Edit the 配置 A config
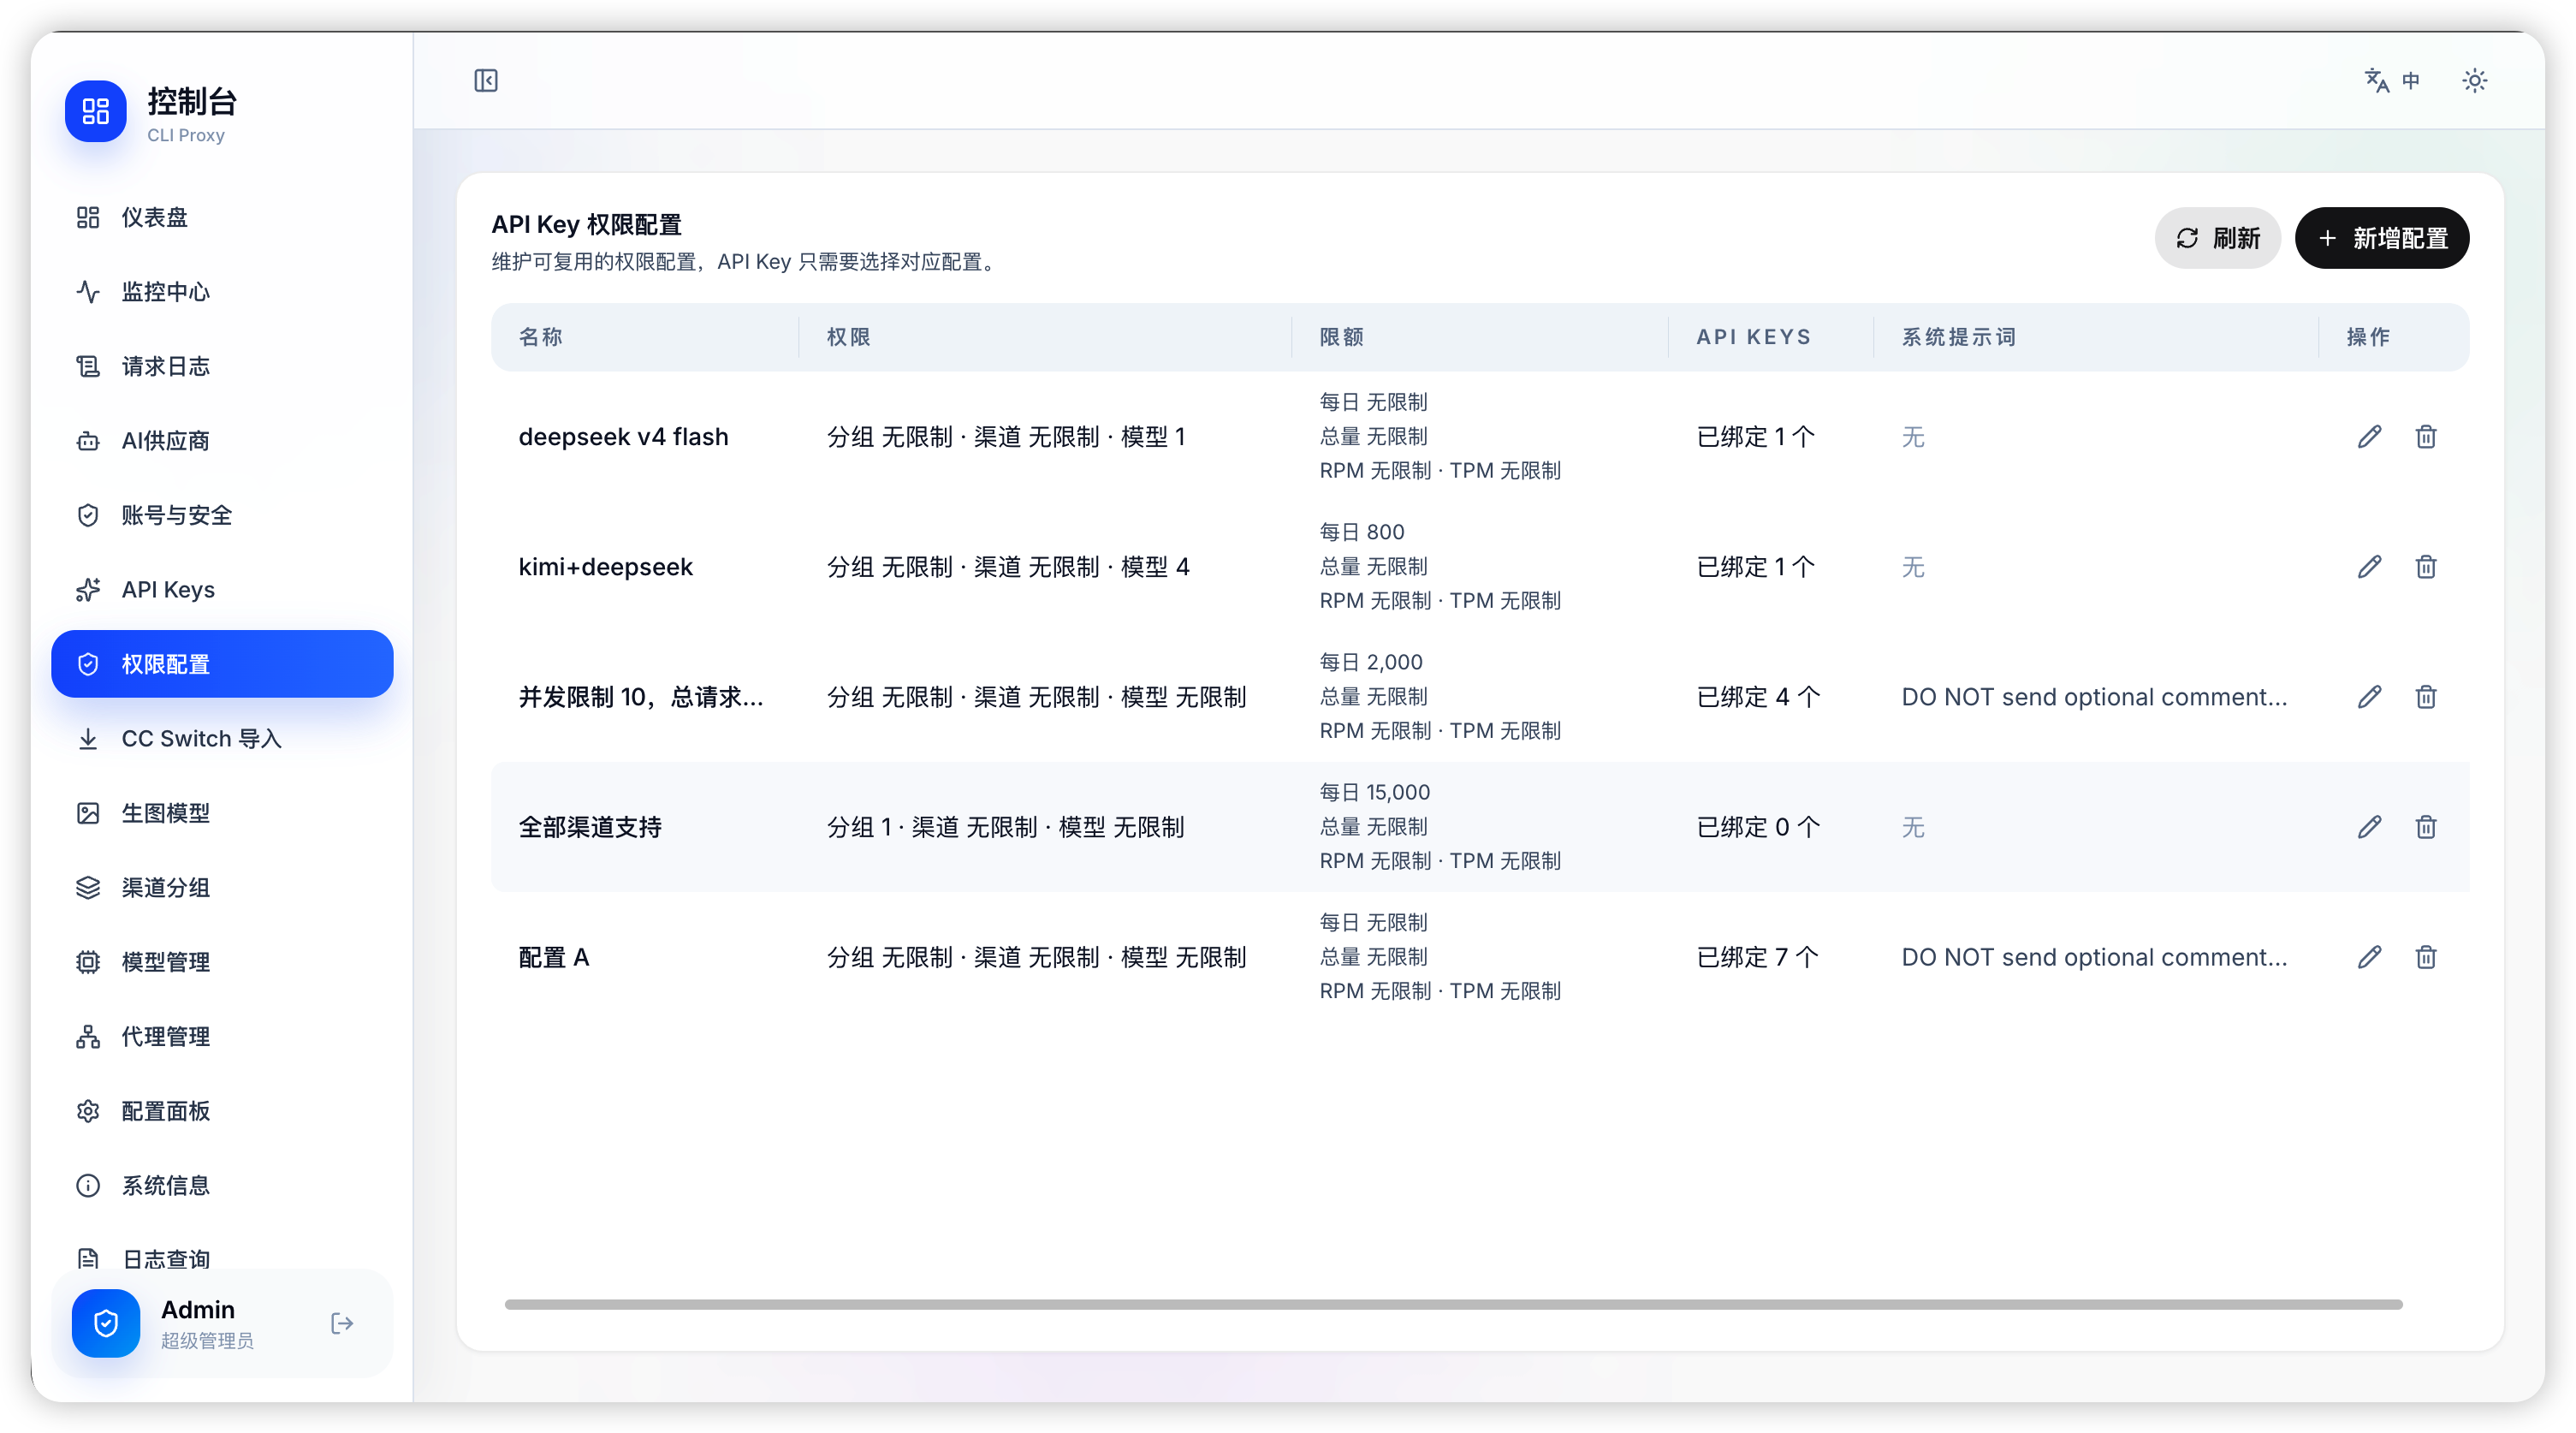Viewport: 2576px width, 1433px height. coord(2369,957)
